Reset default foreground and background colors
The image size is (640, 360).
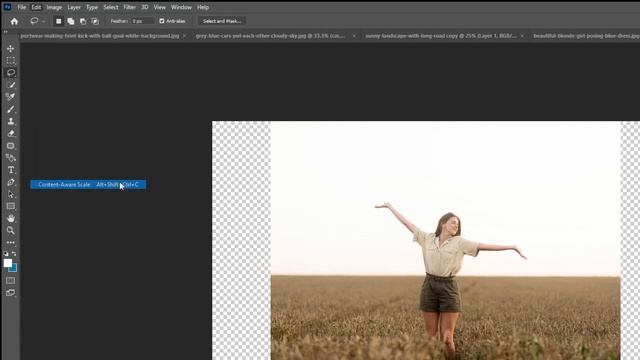click(x=6, y=253)
